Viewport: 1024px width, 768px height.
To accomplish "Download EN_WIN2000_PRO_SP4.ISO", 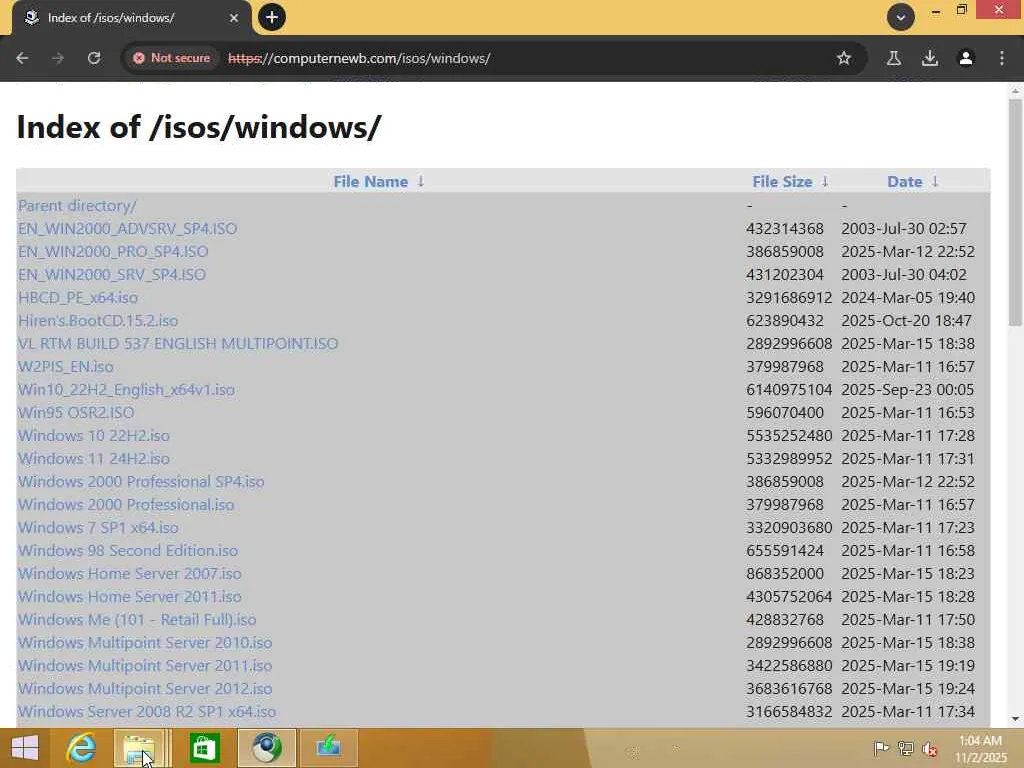I will 113,251.
